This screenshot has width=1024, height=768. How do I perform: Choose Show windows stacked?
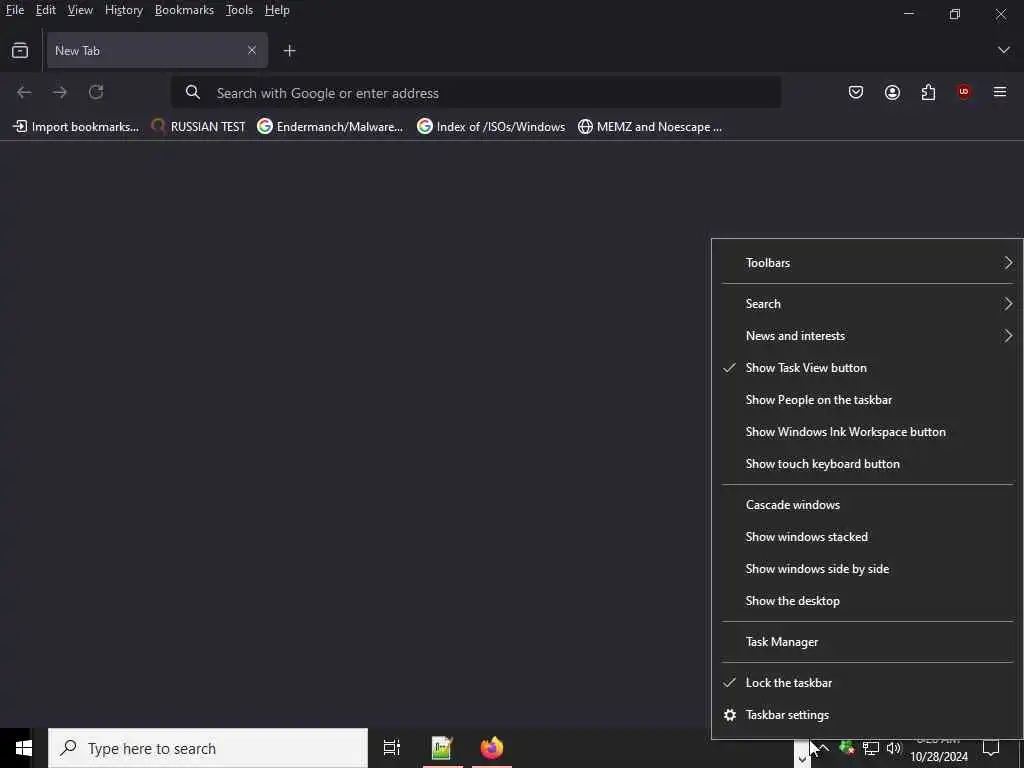pos(867,537)
